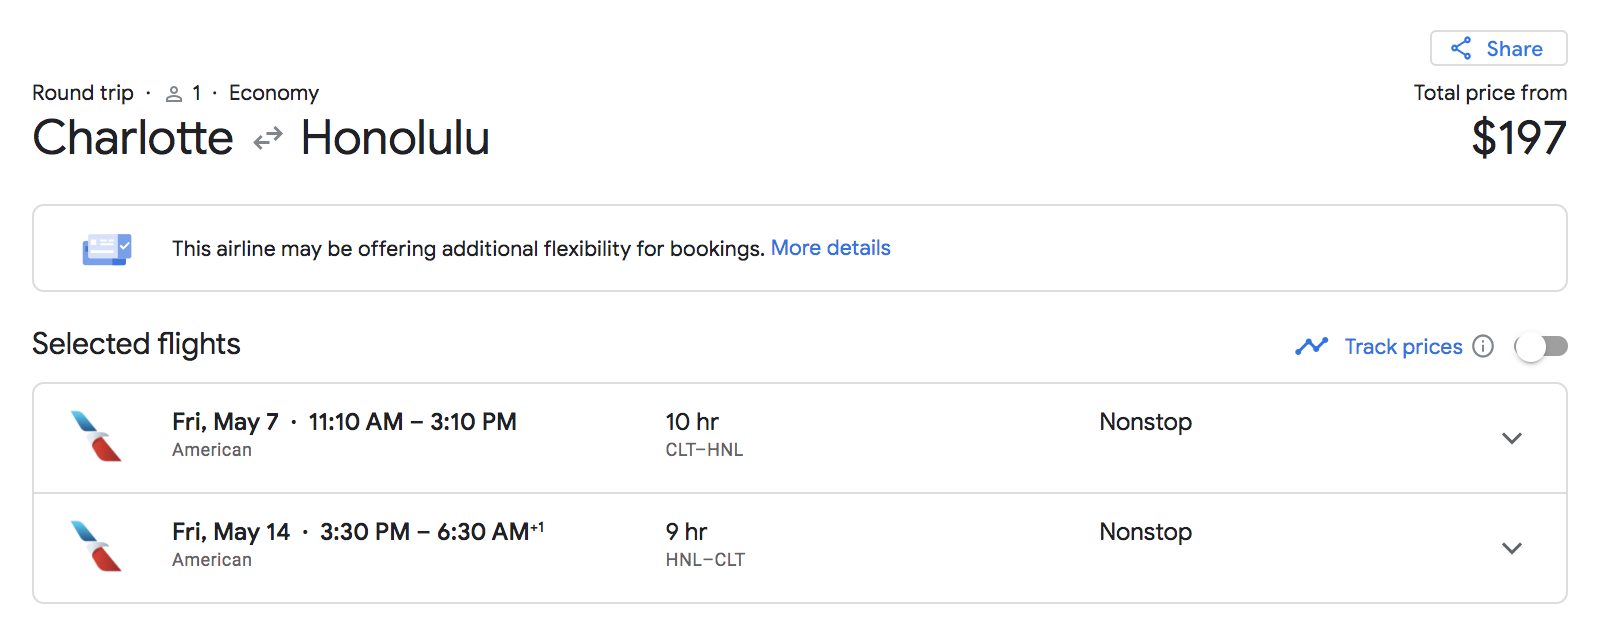
Task: Click the share network icon
Action: click(1461, 48)
